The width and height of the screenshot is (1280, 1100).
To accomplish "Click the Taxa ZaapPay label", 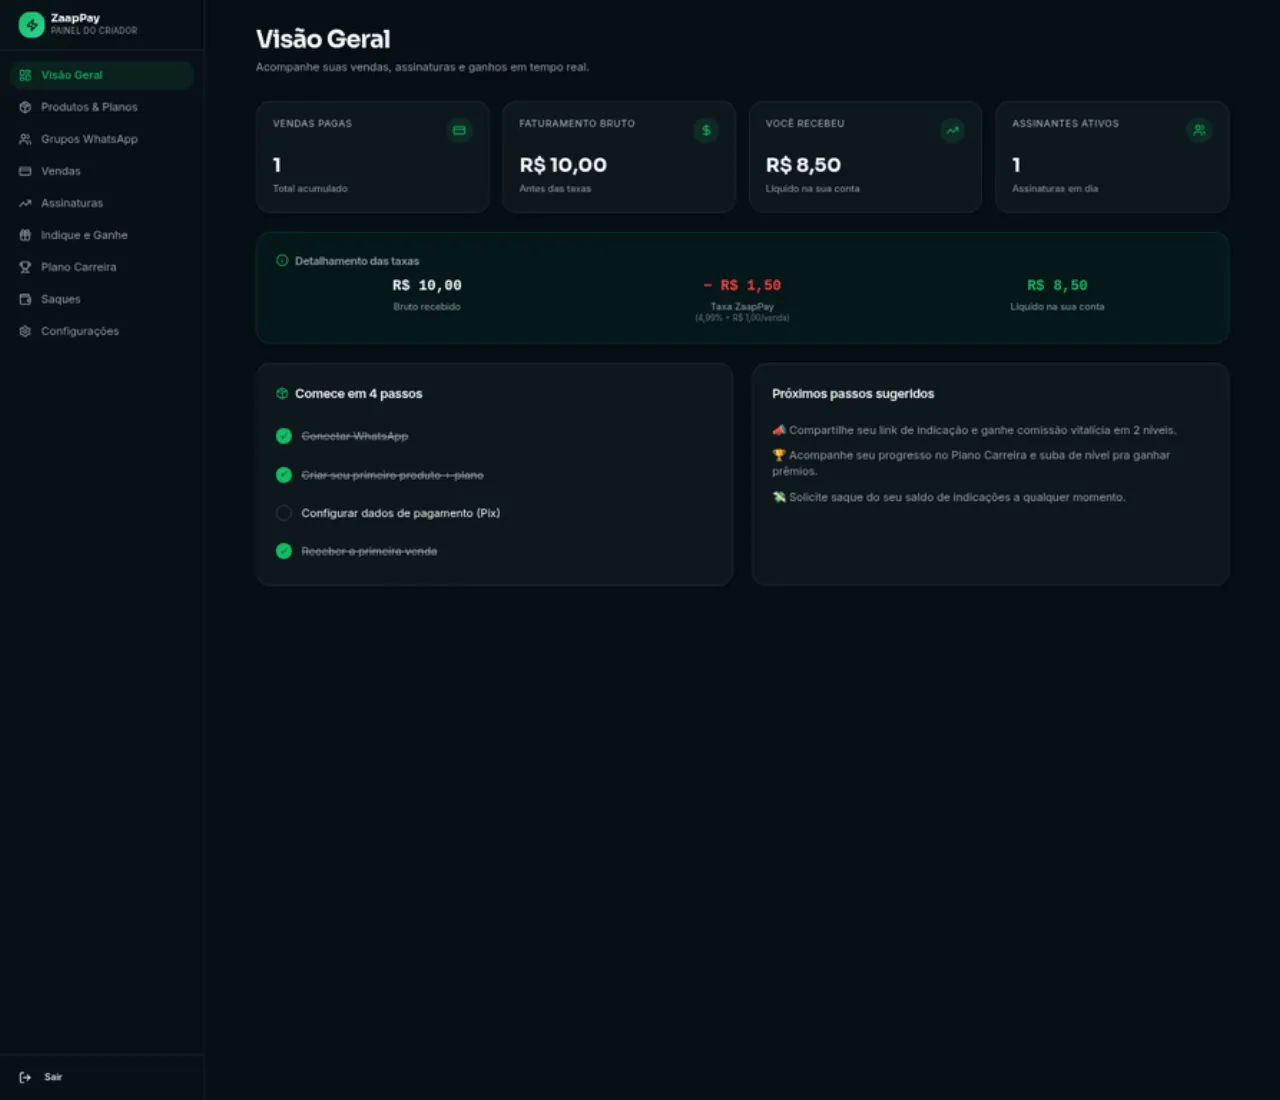I will [x=742, y=307].
